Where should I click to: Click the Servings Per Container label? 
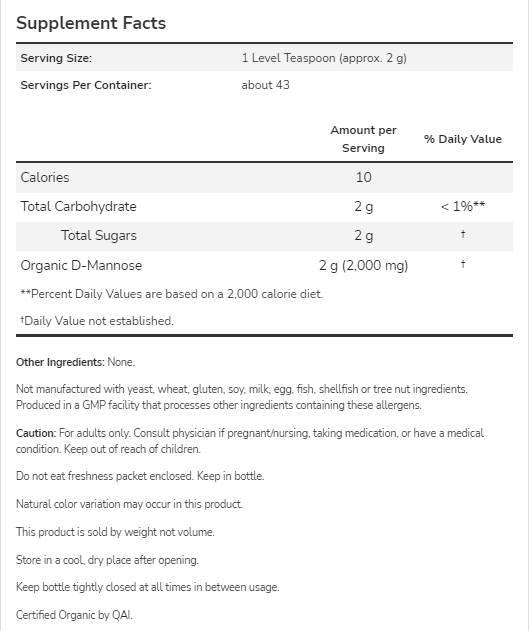86,85
